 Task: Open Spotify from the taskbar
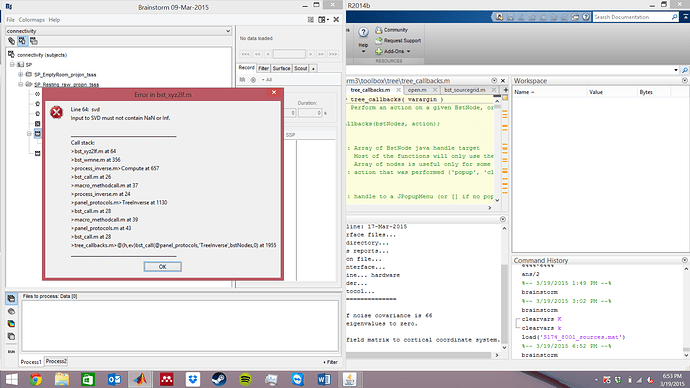(245, 379)
